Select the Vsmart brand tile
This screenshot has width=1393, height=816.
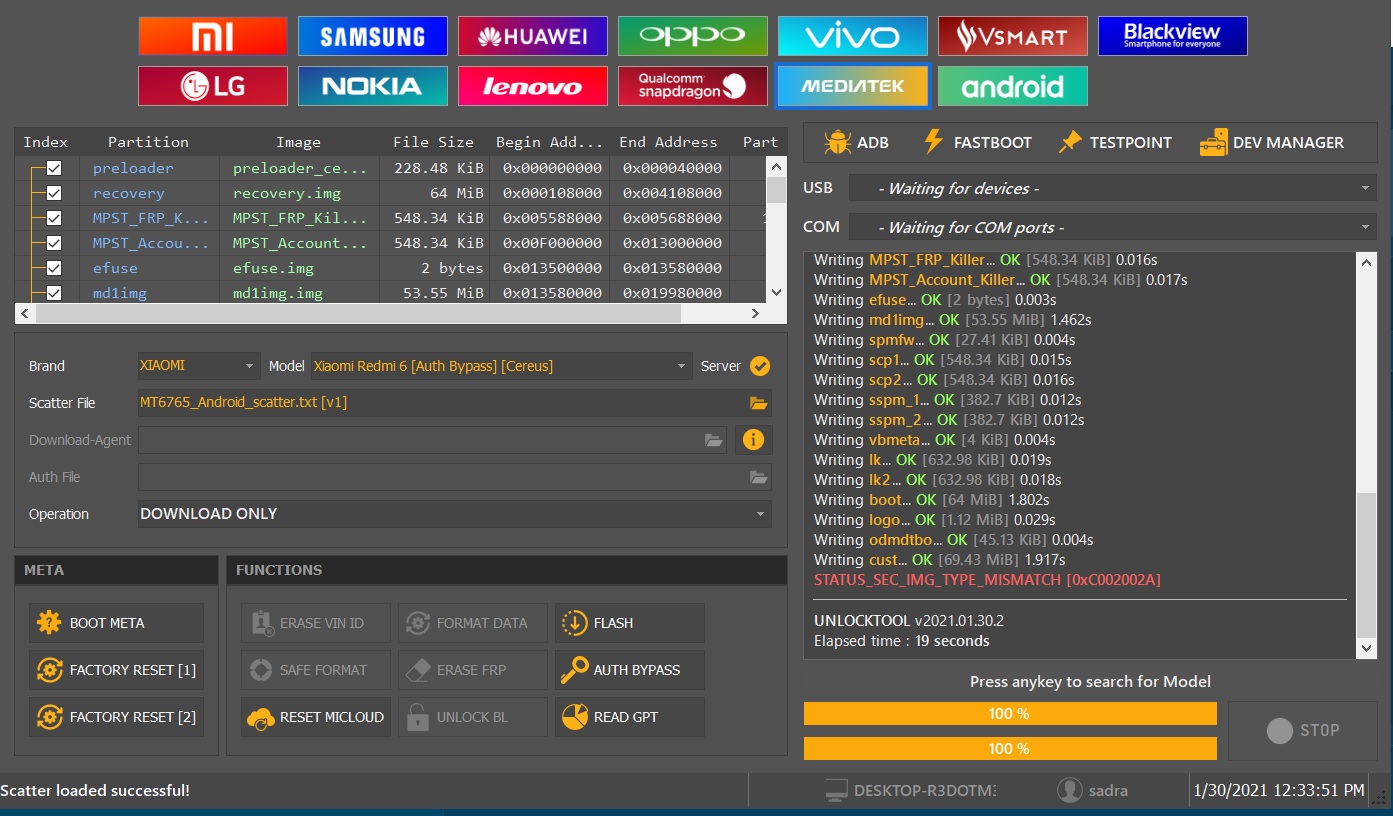(1013, 36)
